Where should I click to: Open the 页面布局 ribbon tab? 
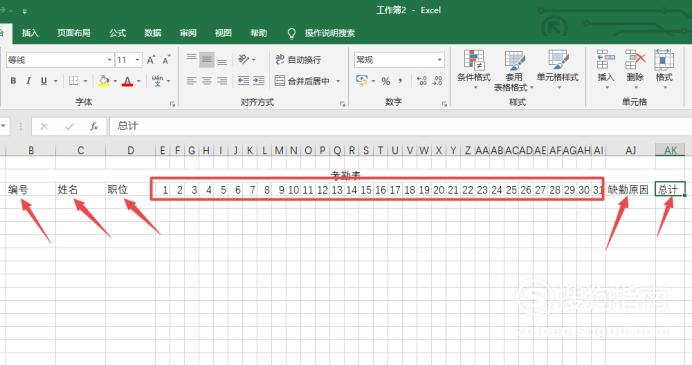(x=74, y=33)
